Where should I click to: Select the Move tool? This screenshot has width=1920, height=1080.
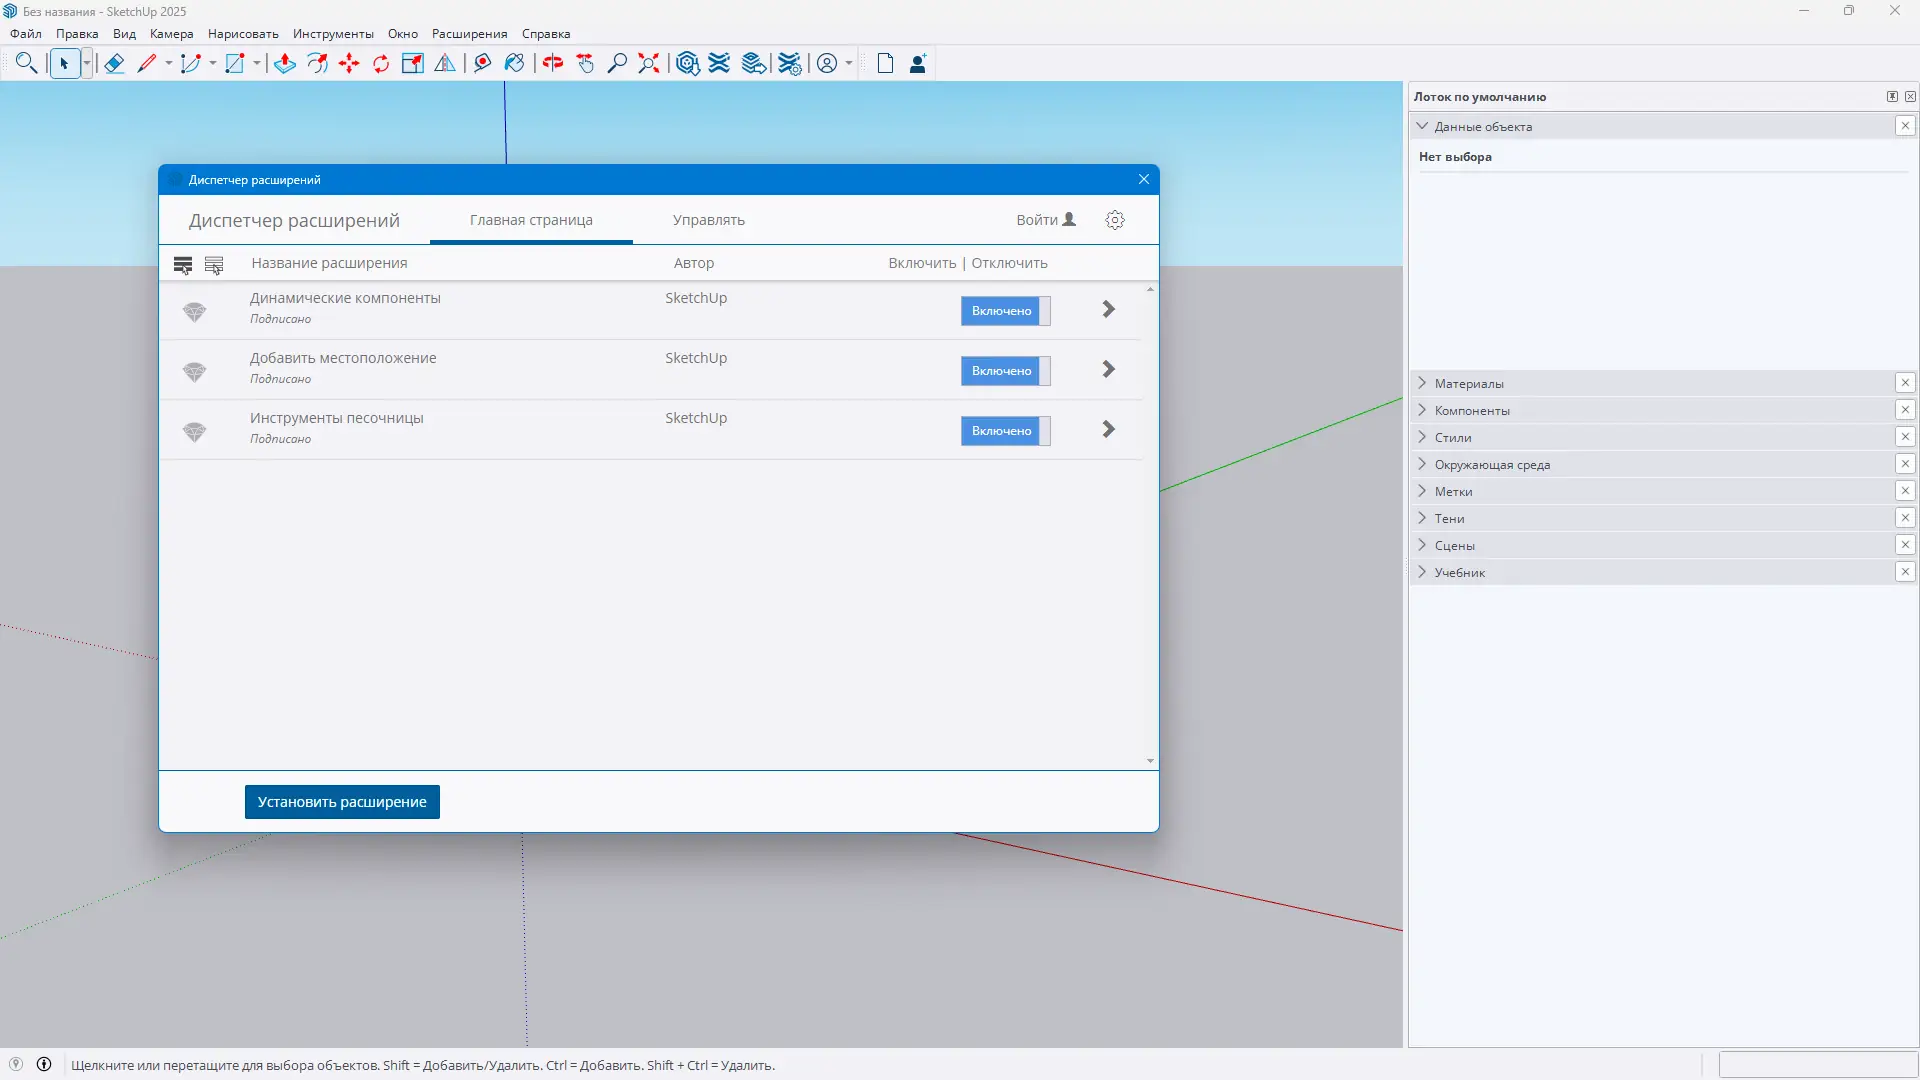click(349, 64)
